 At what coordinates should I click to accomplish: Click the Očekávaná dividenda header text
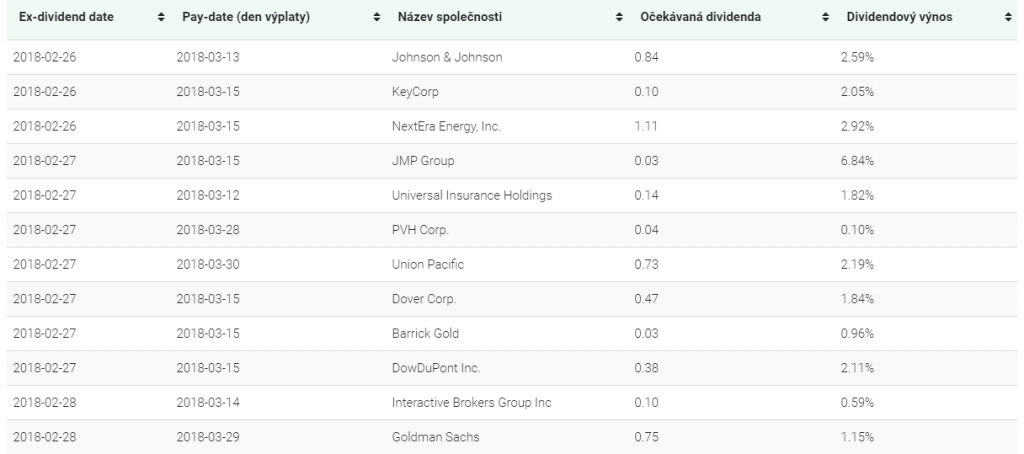699,19
